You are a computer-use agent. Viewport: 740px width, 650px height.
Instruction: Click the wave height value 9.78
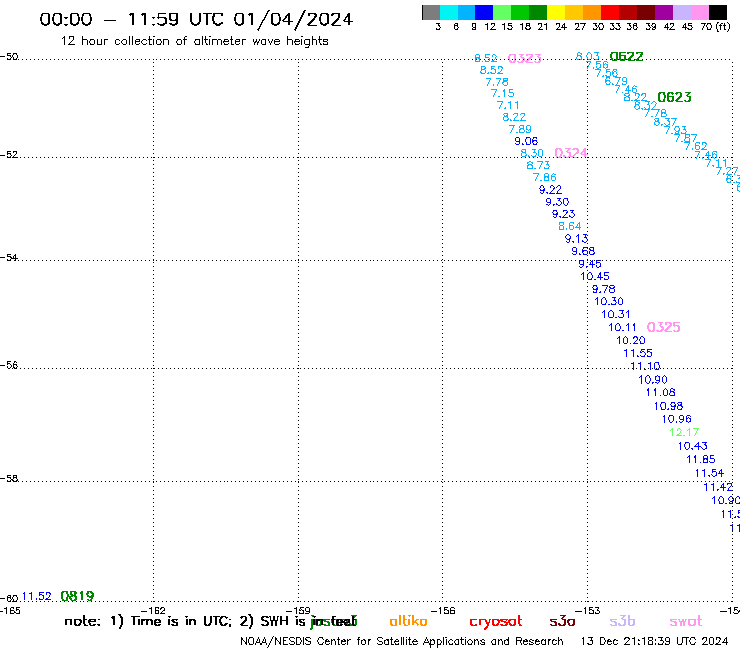point(604,289)
